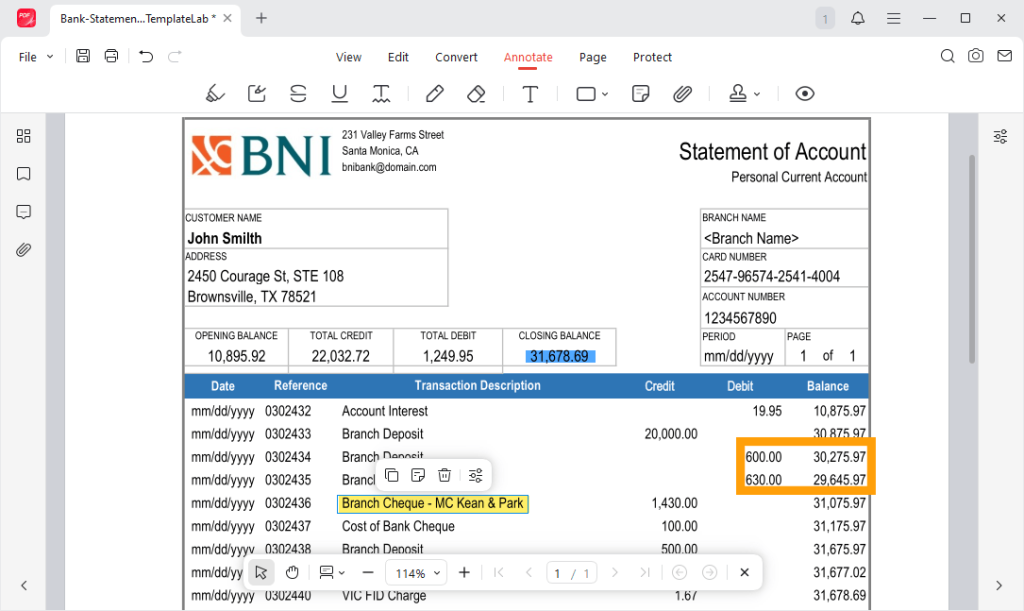Open the properties panel on right

(x=1000, y=136)
